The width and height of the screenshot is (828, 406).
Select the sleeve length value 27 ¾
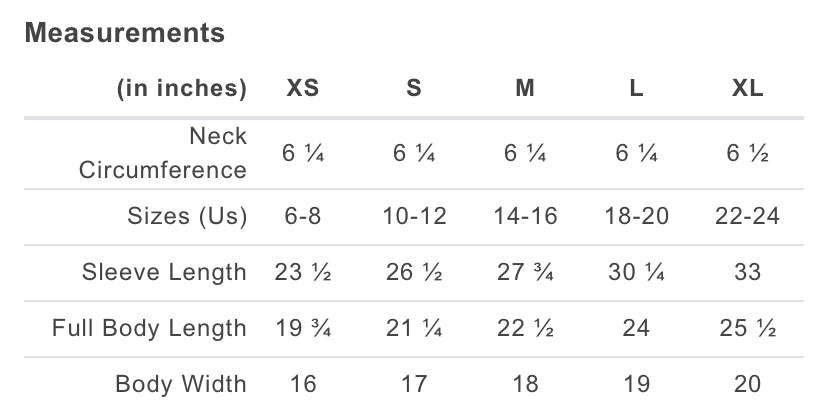525,272
